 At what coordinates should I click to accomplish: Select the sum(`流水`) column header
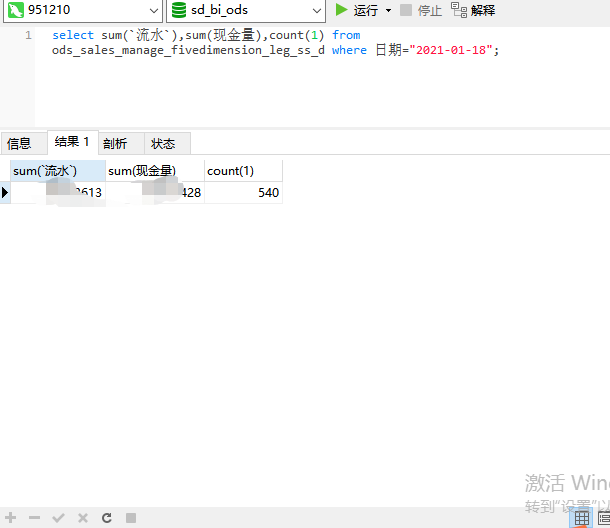pyautogui.click(x=58, y=171)
